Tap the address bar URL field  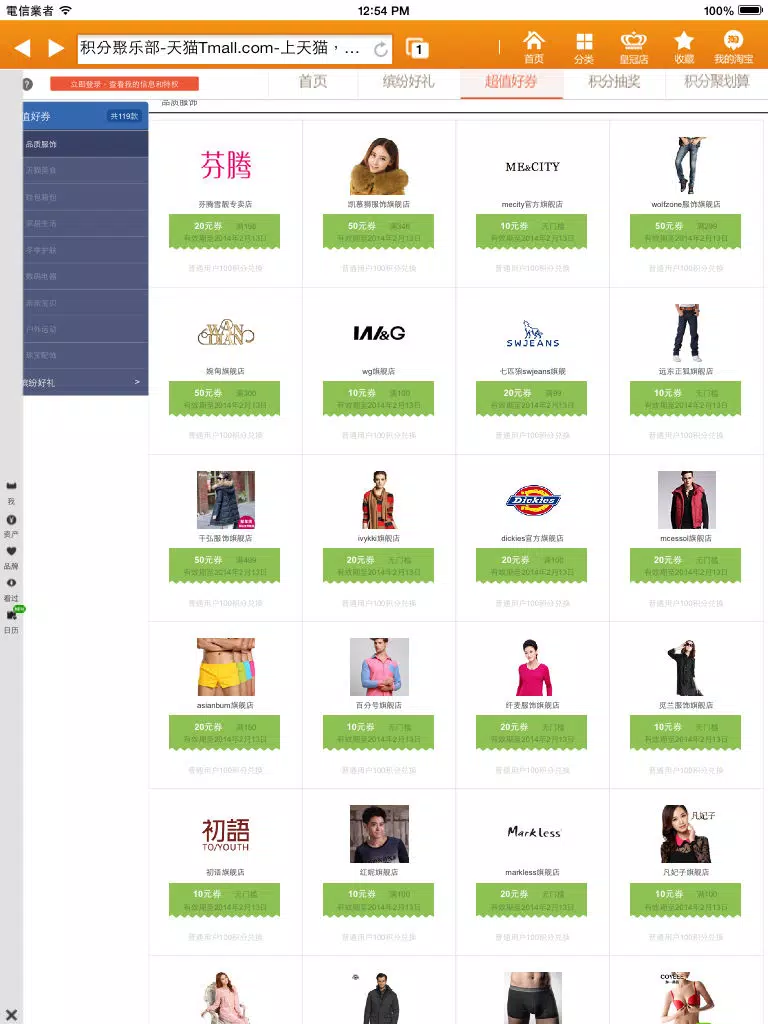tap(234, 48)
